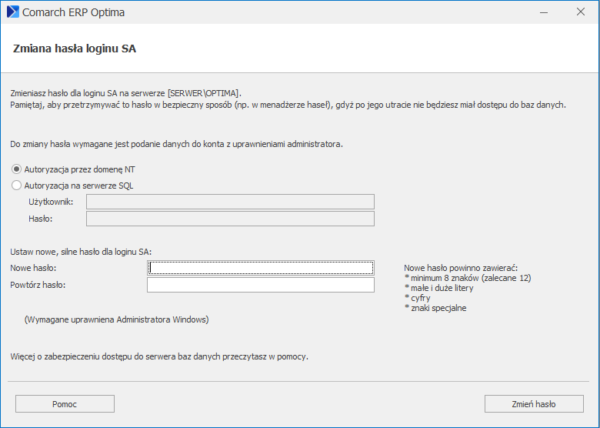Confirm with the Zmień hasło button
This screenshot has height=428, width=600.
coord(534,404)
